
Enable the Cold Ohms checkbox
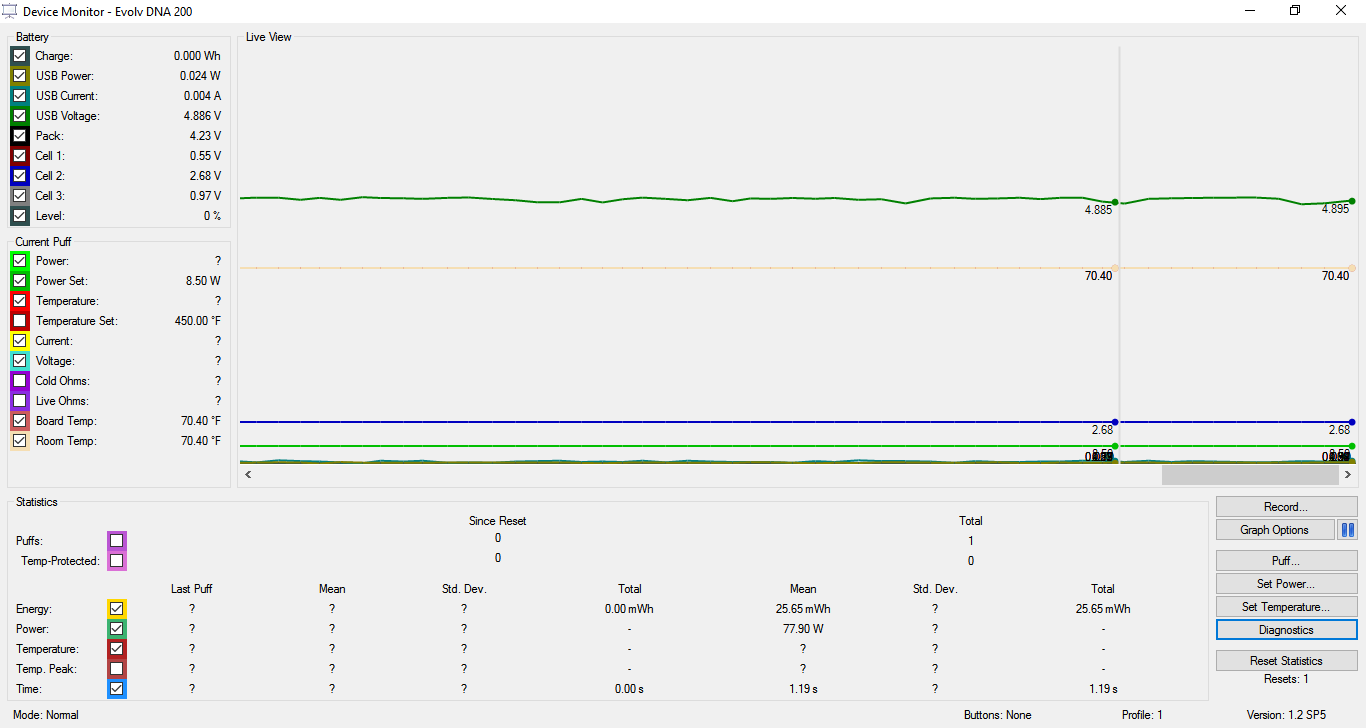pos(20,381)
